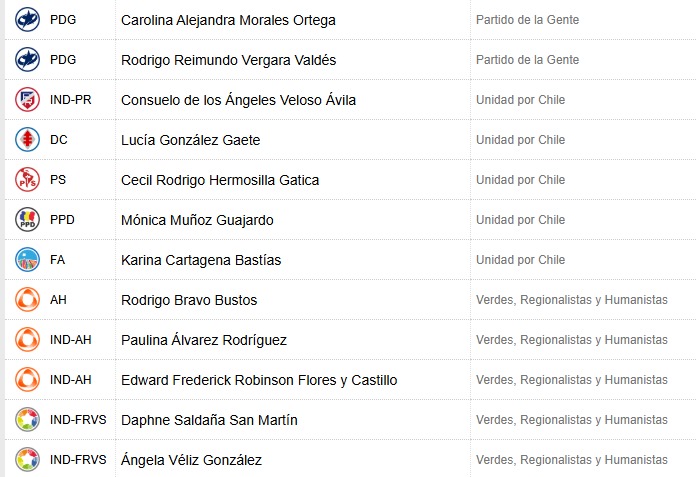This screenshot has height=477, width=697.
Task: Open candidate Carolina Alejandra Morales Ortega
Action: (x=228, y=20)
